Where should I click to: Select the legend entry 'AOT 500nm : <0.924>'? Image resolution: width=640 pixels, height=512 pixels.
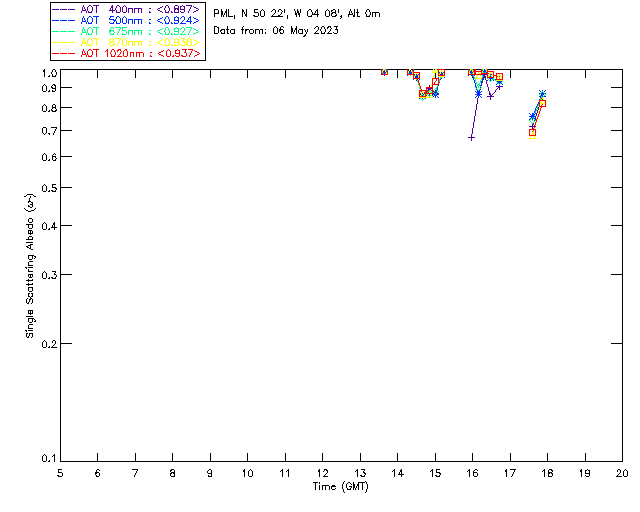click(x=140, y=20)
